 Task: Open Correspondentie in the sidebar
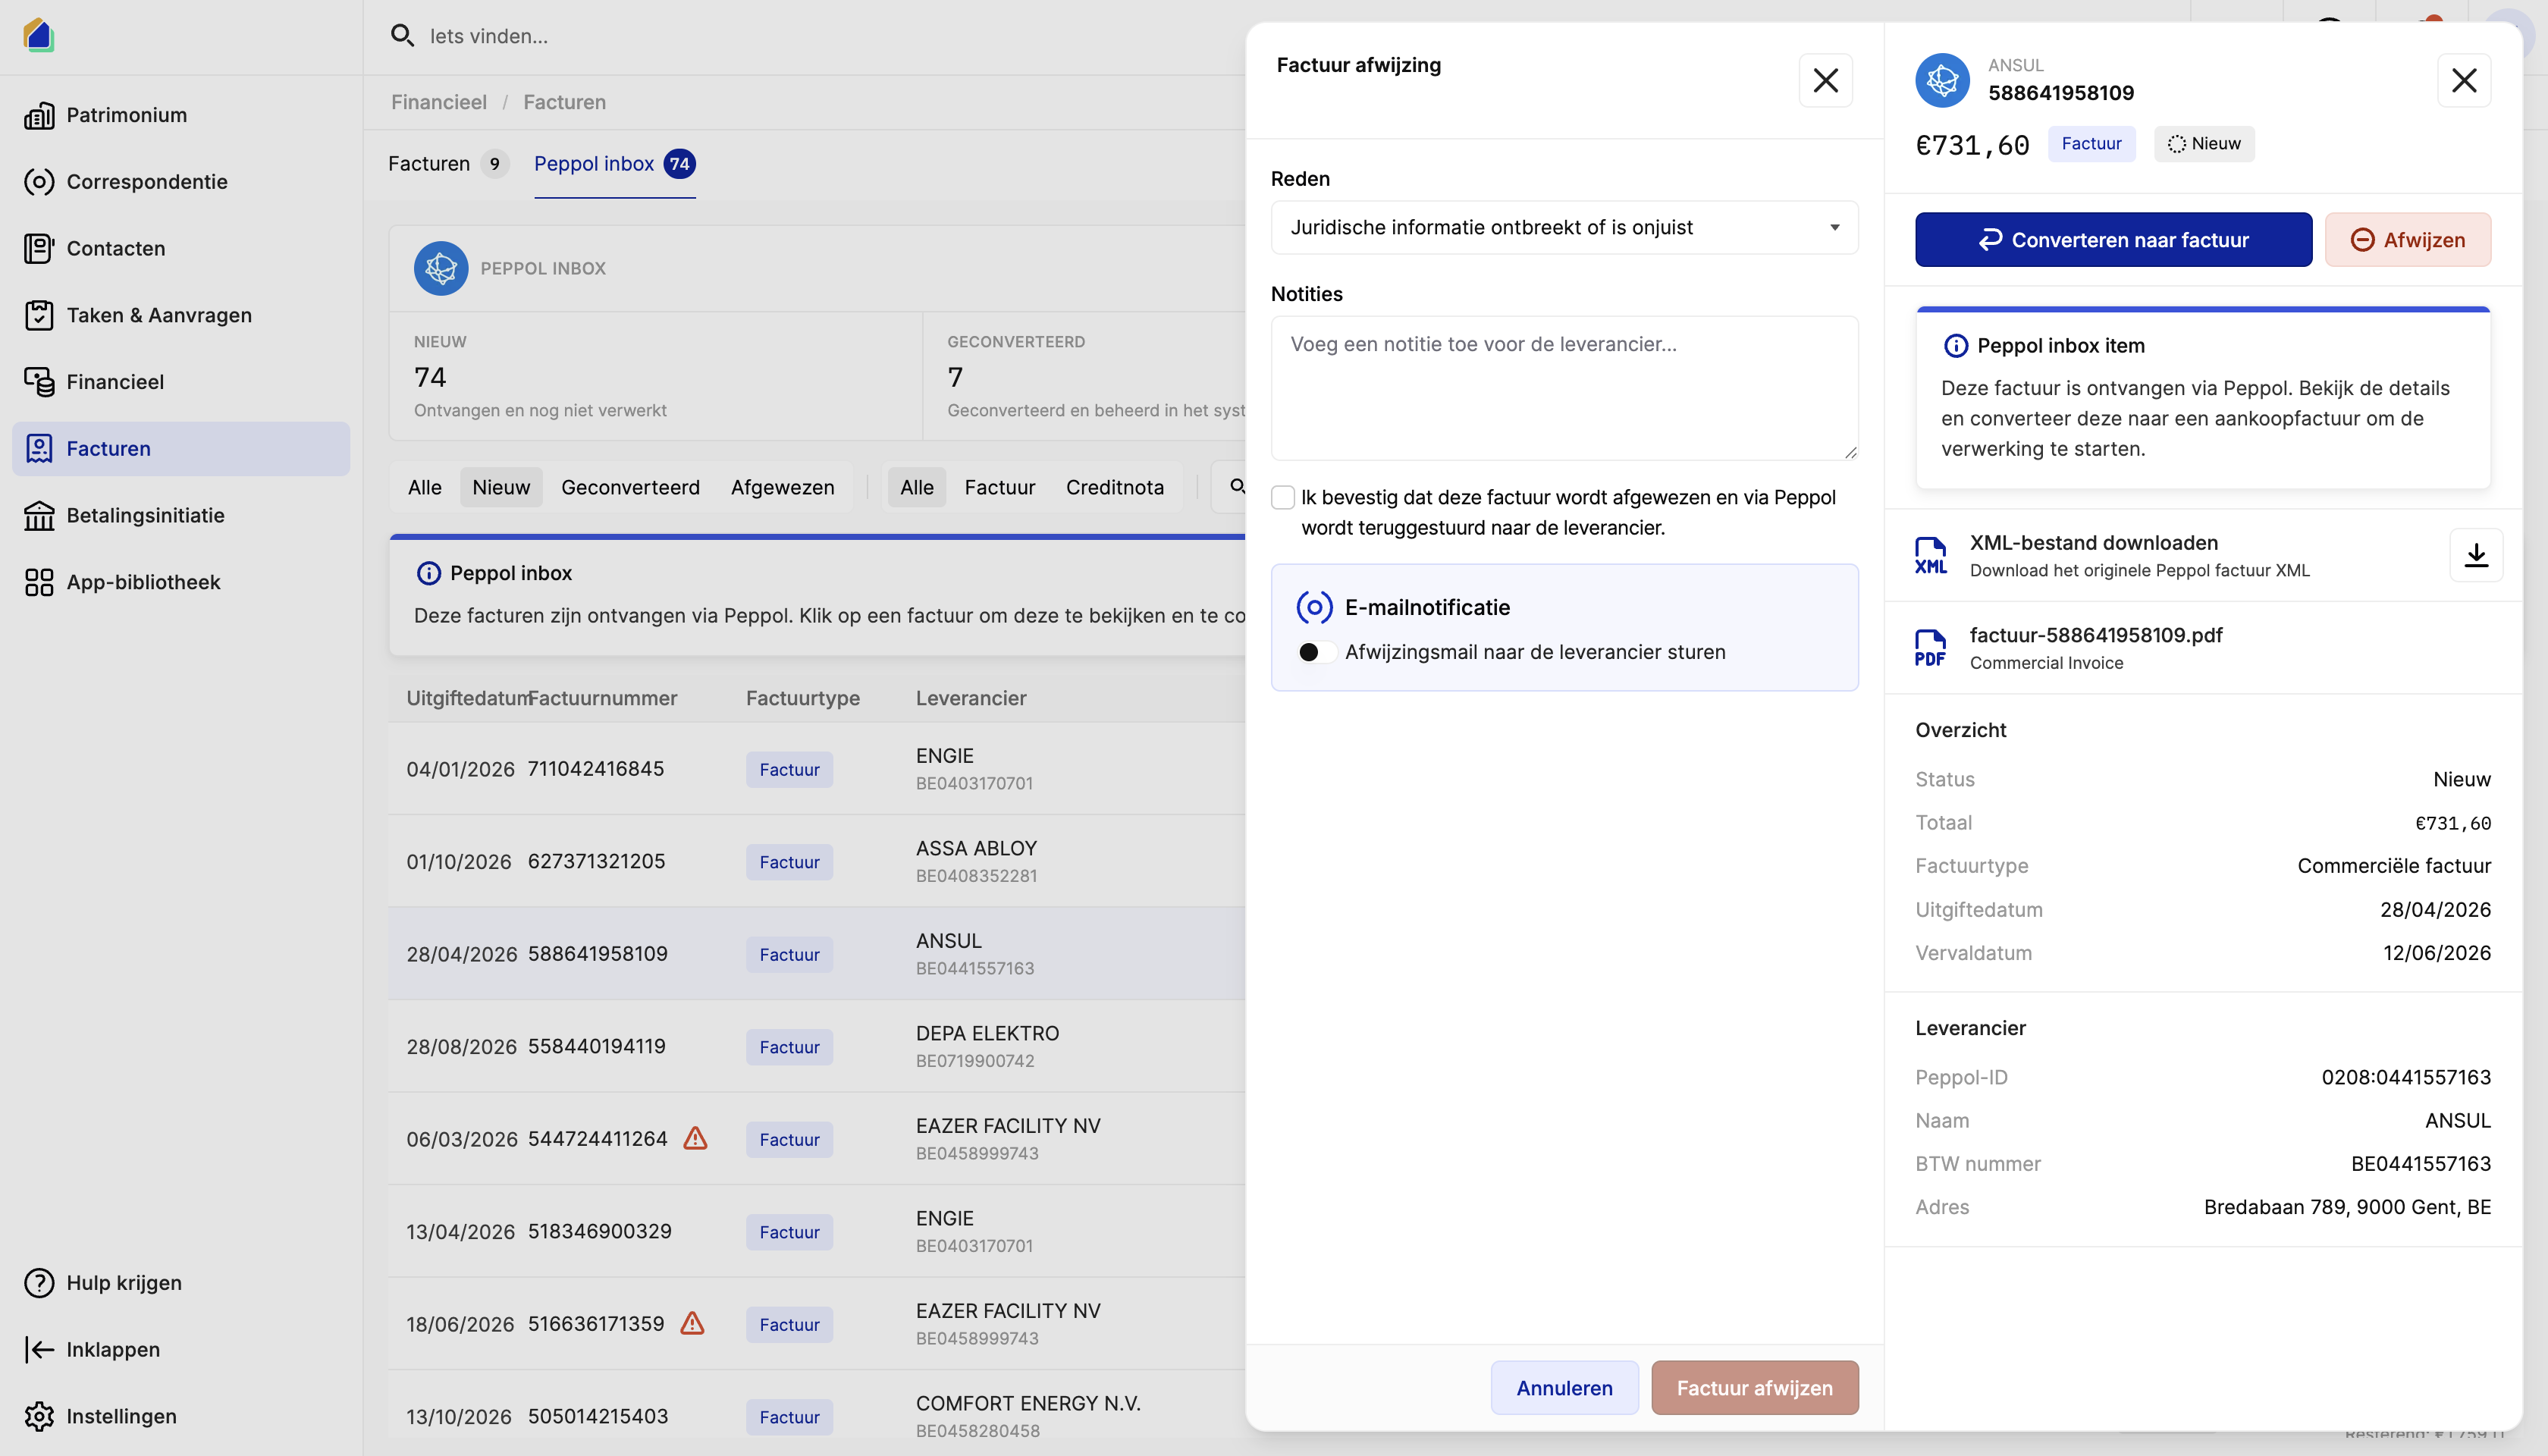click(181, 182)
